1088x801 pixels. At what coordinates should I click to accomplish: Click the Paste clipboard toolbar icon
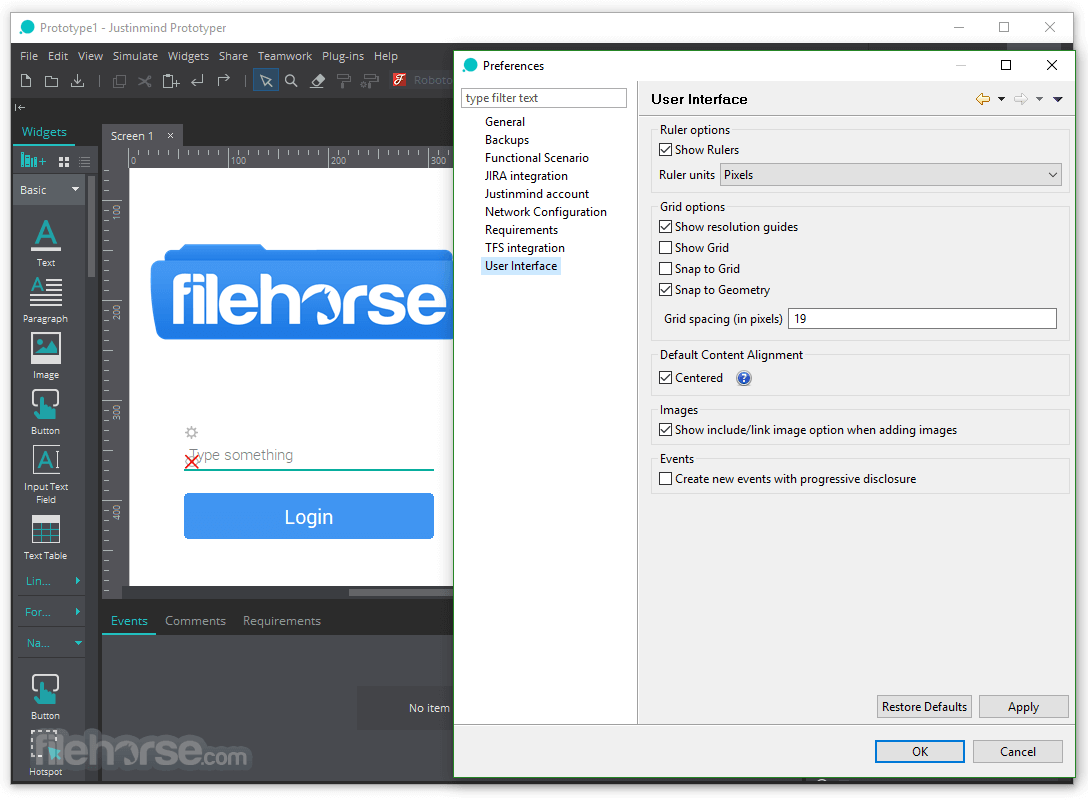coord(171,81)
